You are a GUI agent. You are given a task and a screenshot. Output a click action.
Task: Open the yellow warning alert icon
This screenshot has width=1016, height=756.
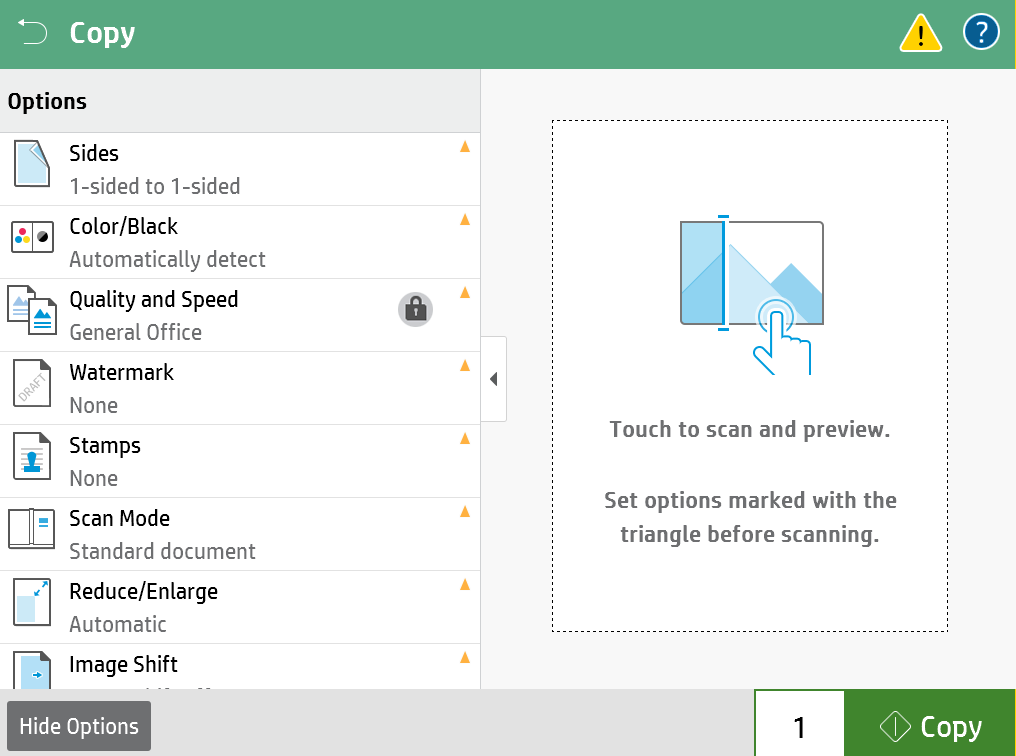pos(920,34)
